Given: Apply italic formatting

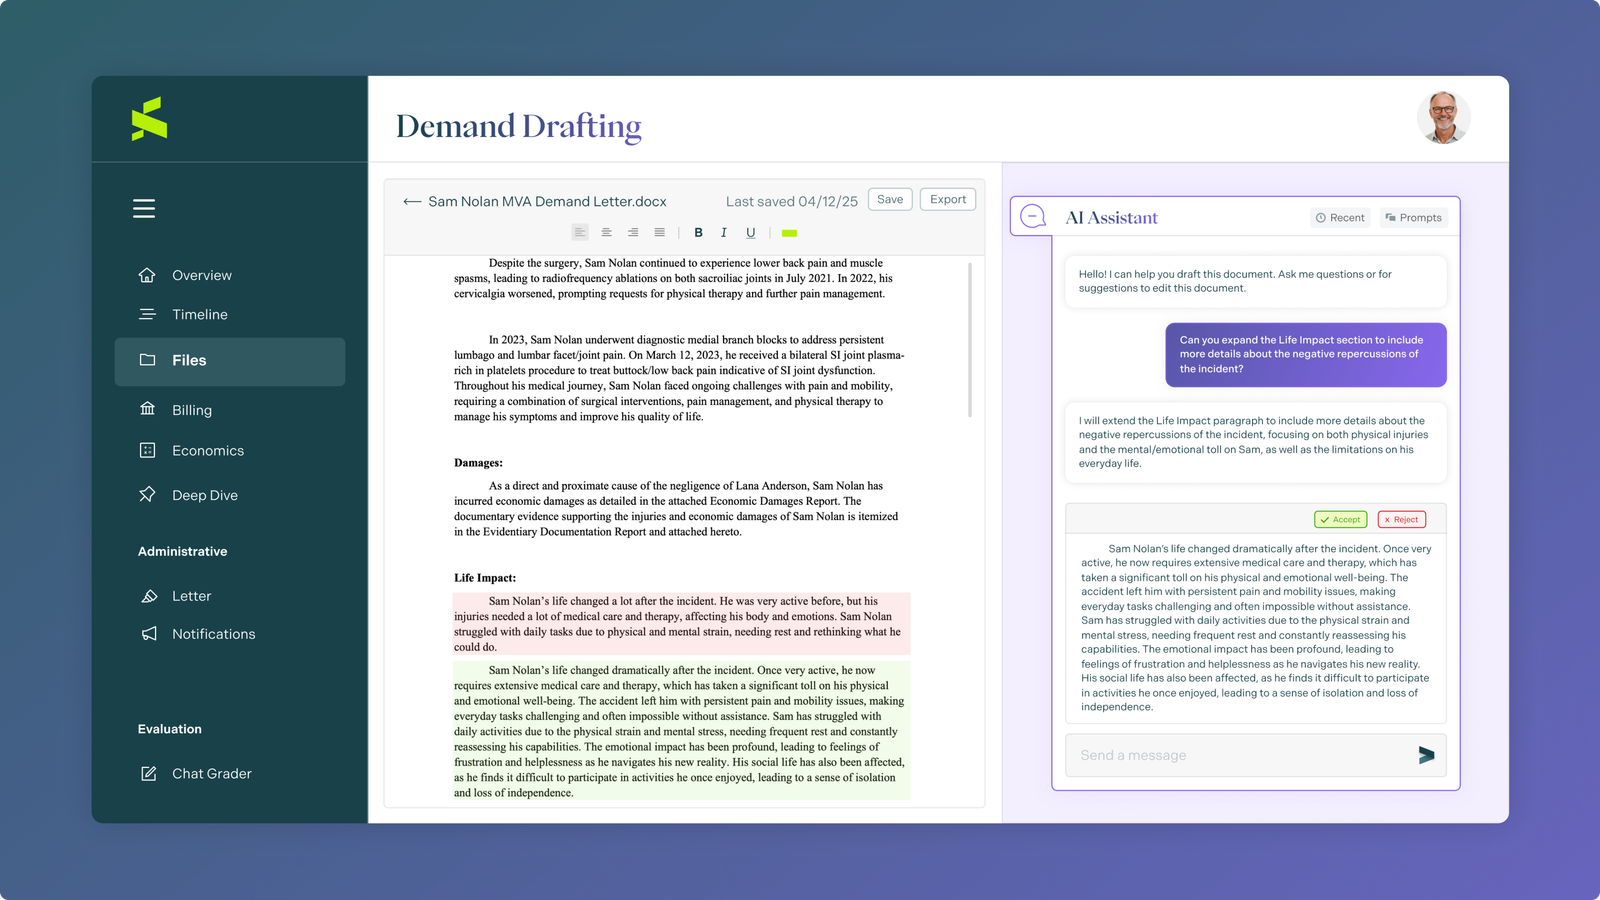Looking at the screenshot, I should [724, 232].
